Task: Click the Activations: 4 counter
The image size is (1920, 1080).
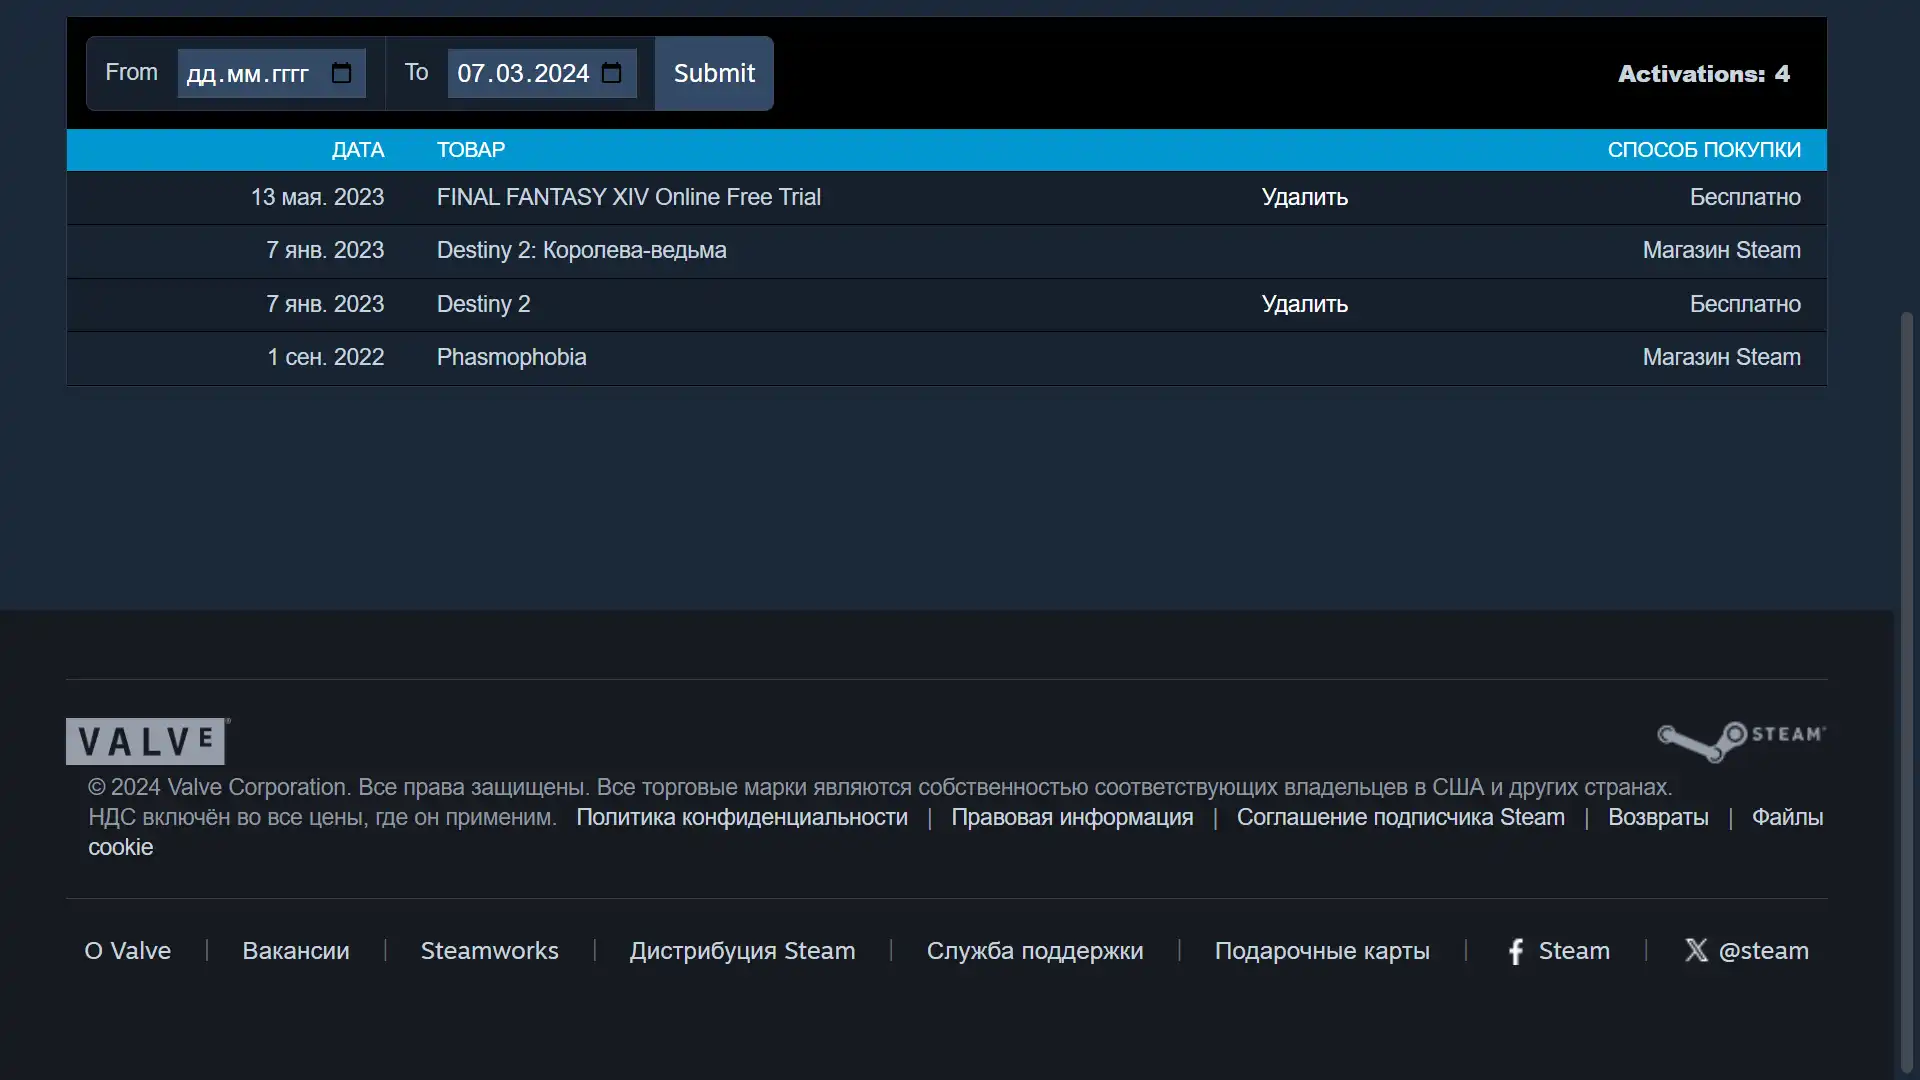Action: point(1704,74)
